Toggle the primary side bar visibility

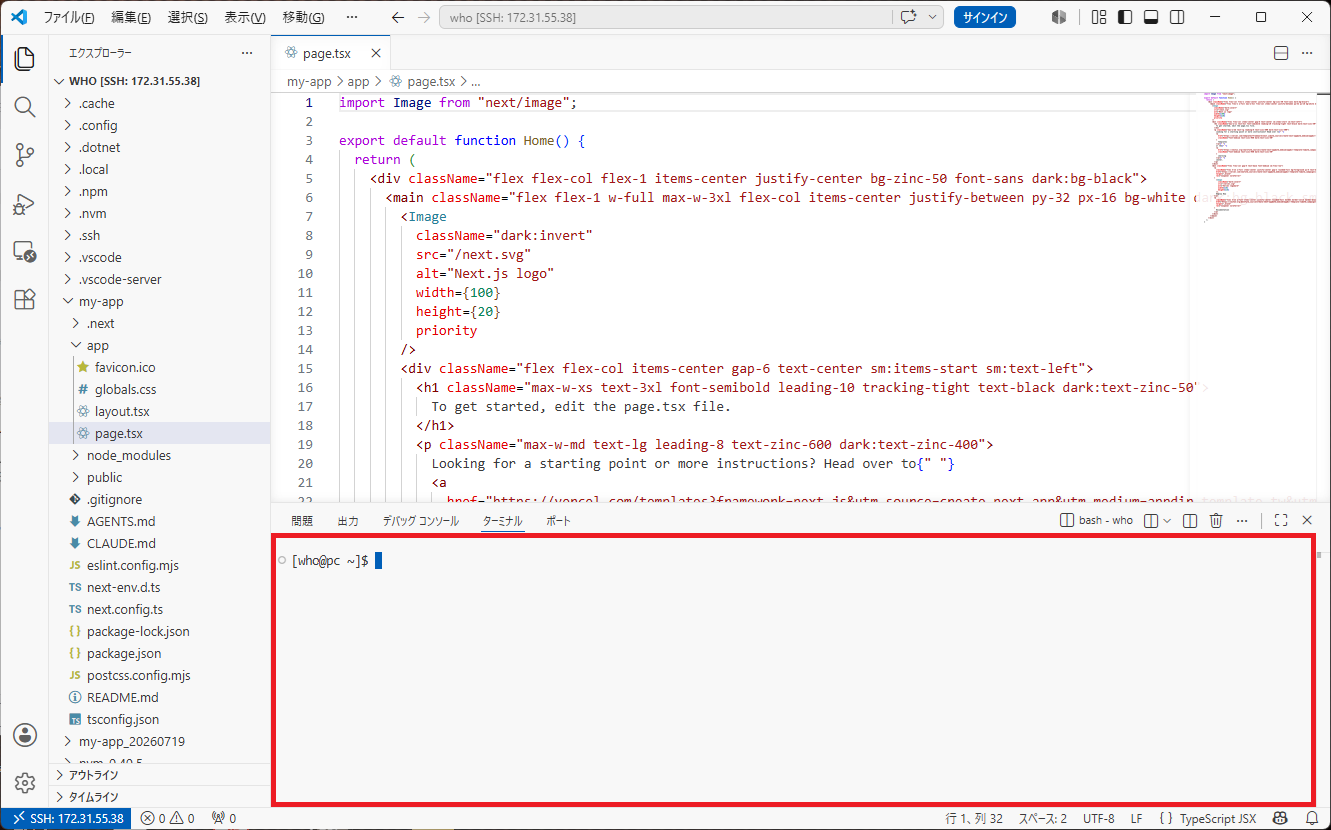(1125, 17)
